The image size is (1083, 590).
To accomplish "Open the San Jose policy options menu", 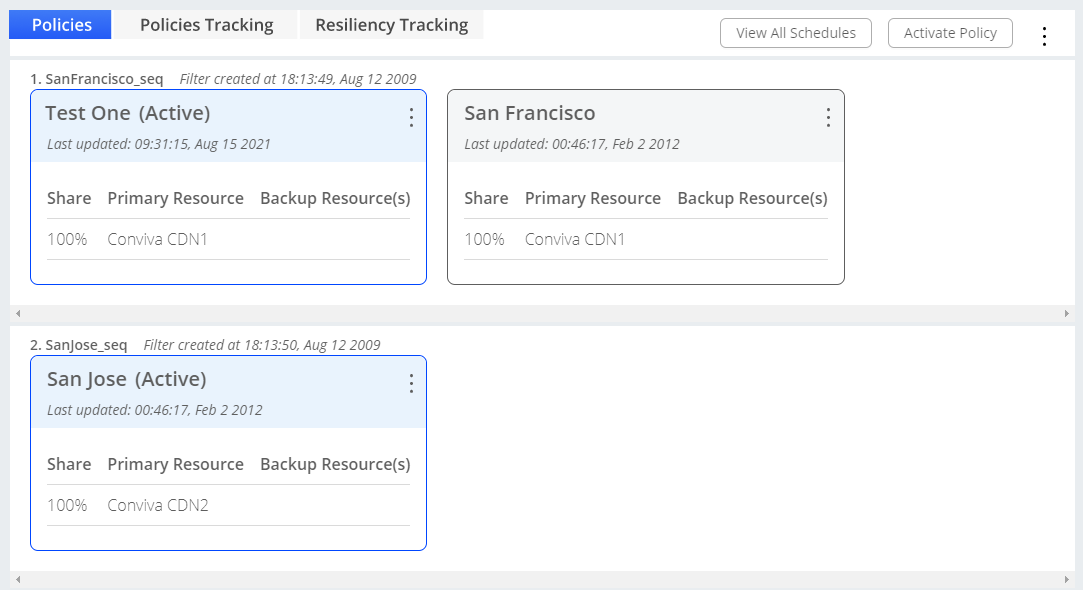I will (411, 384).
